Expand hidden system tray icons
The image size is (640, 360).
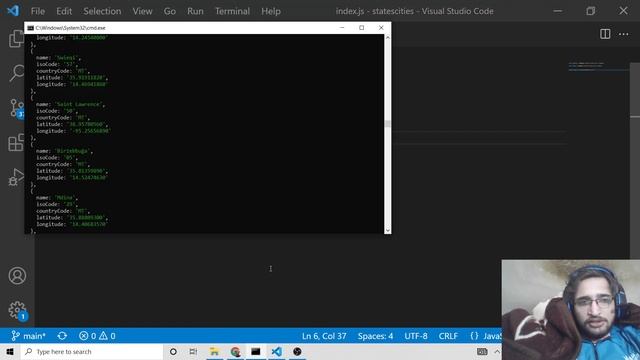(497, 351)
